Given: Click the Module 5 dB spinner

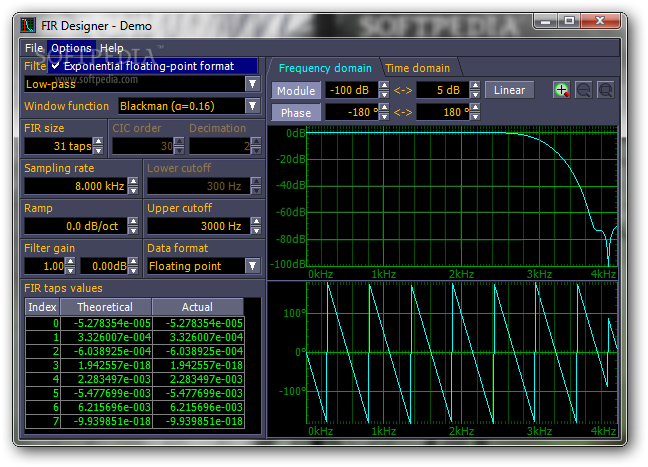Looking at the screenshot, I should click(x=475, y=90).
